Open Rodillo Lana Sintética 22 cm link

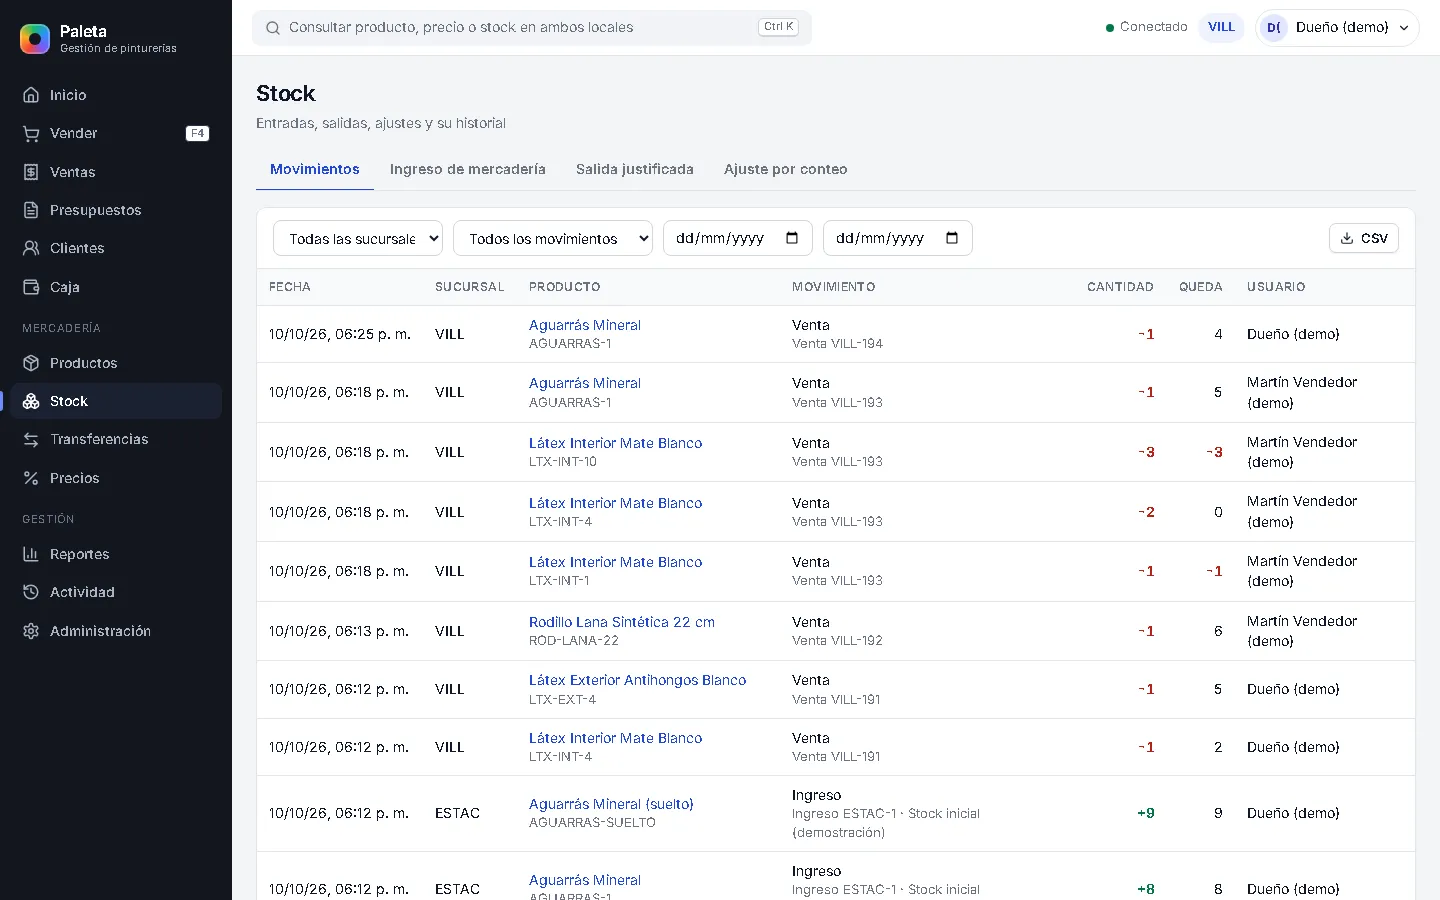pyautogui.click(x=622, y=622)
